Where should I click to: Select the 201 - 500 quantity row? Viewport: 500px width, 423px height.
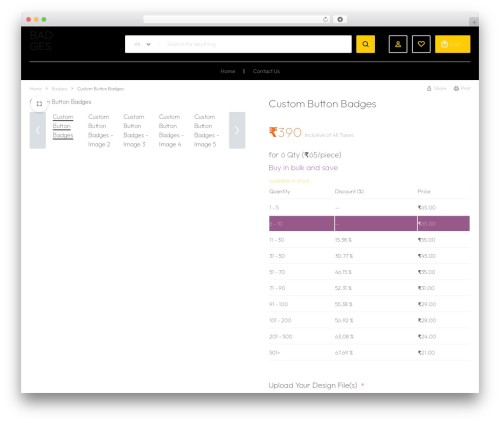pos(369,336)
